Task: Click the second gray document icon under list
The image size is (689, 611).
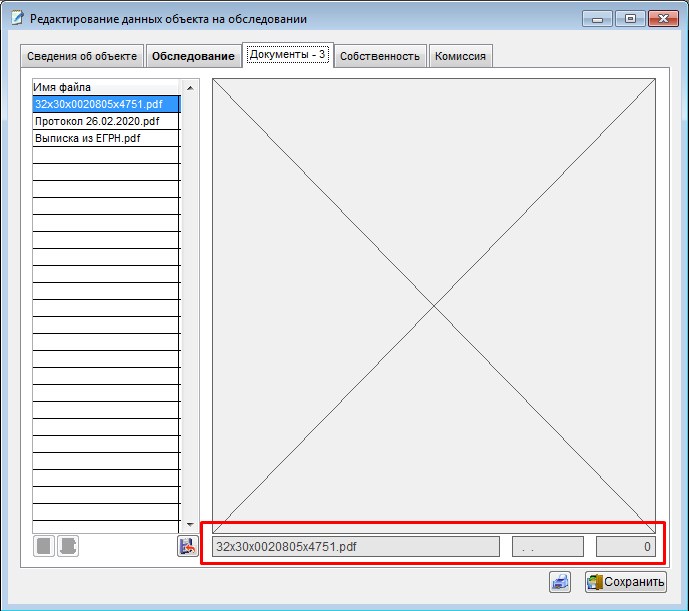Action: pos(68,546)
